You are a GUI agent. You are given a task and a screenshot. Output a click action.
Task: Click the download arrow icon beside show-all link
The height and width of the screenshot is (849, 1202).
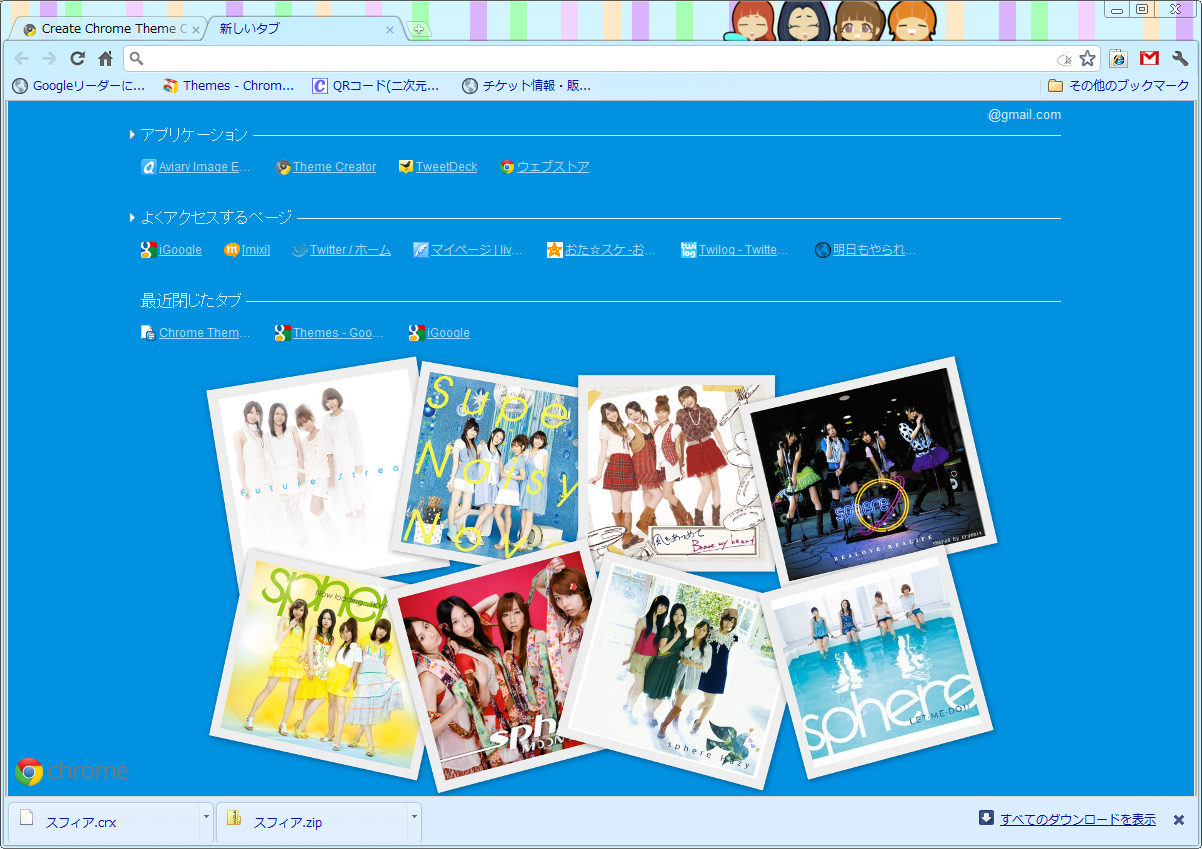tap(986, 818)
